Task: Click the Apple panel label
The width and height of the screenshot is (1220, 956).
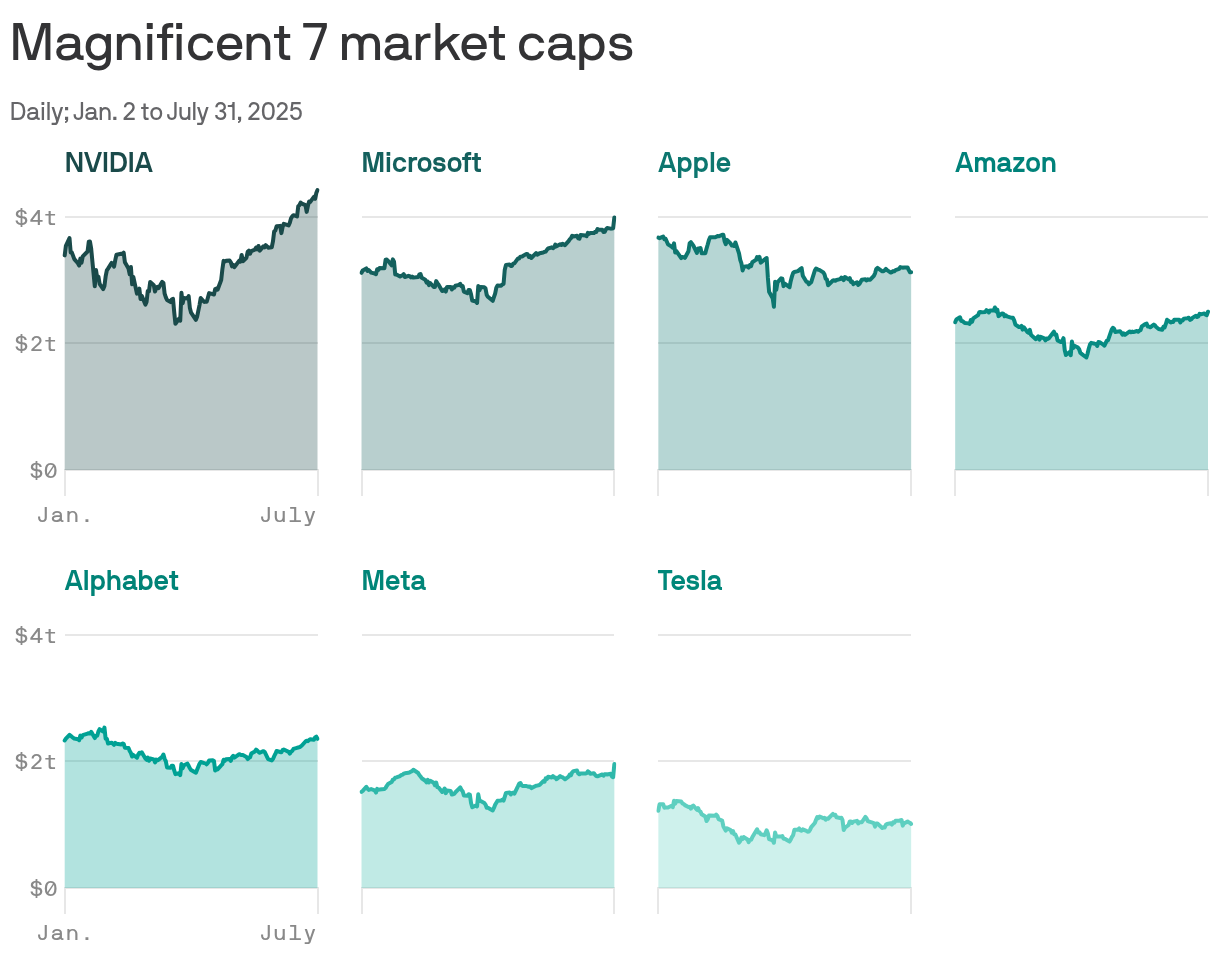Action: (x=694, y=163)
